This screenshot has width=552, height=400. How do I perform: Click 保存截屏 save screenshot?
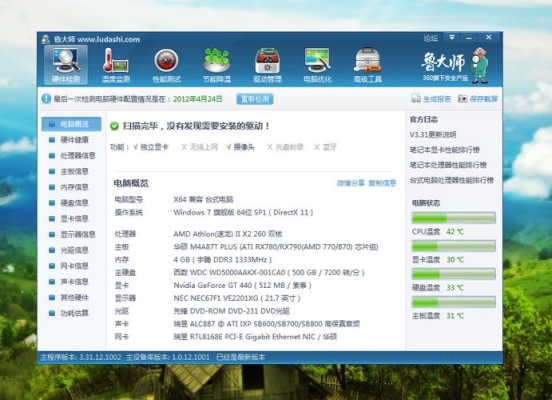point(478,99)
